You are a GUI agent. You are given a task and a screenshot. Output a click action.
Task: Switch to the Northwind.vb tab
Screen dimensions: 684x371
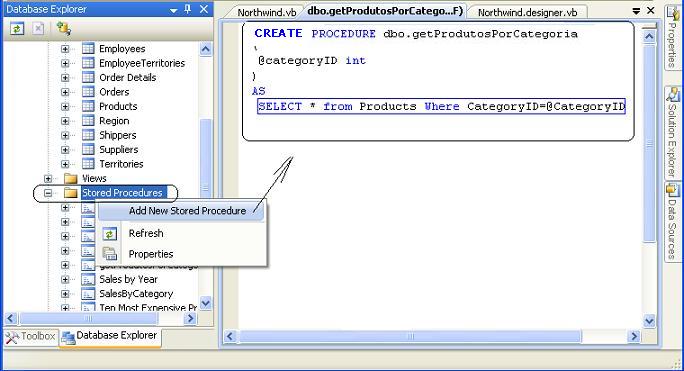[x=267, y=12]
